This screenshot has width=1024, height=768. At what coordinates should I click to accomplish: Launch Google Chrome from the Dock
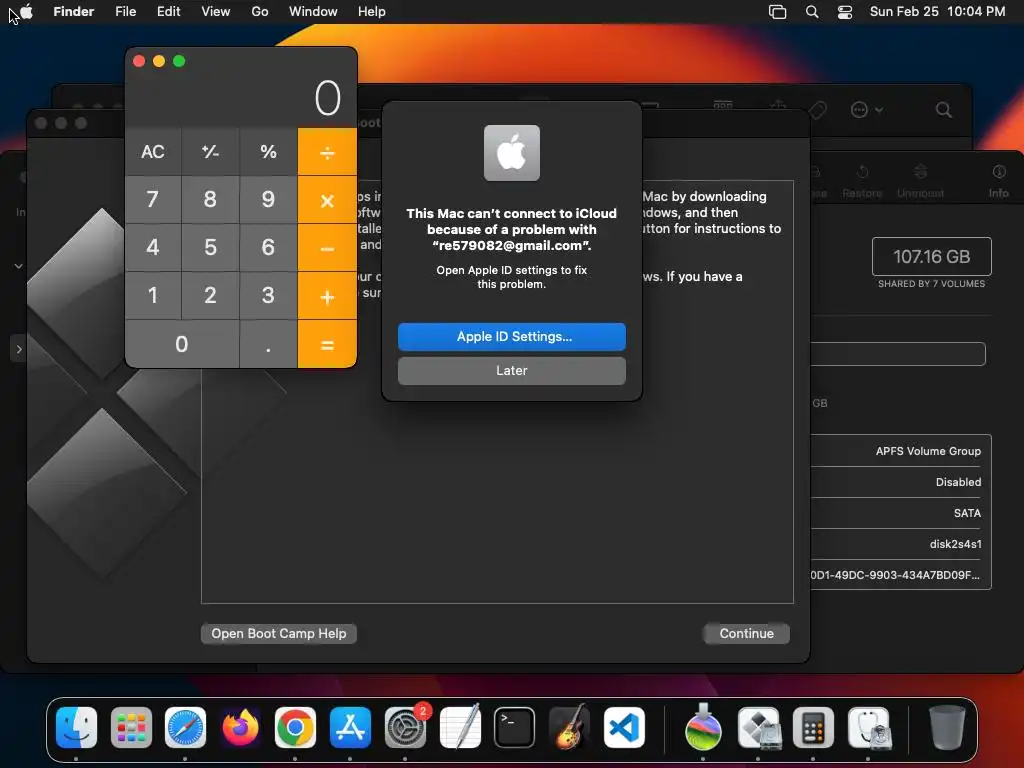[x=295, y=728]
